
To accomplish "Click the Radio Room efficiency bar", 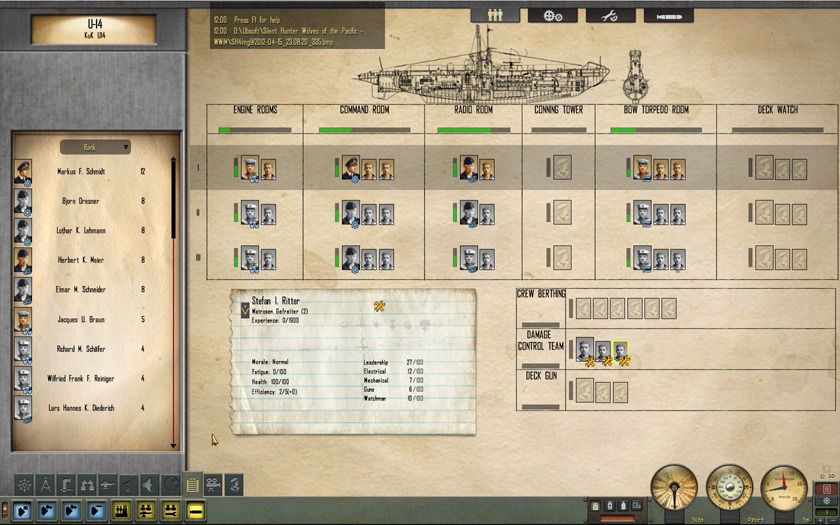I will [474, 130].
